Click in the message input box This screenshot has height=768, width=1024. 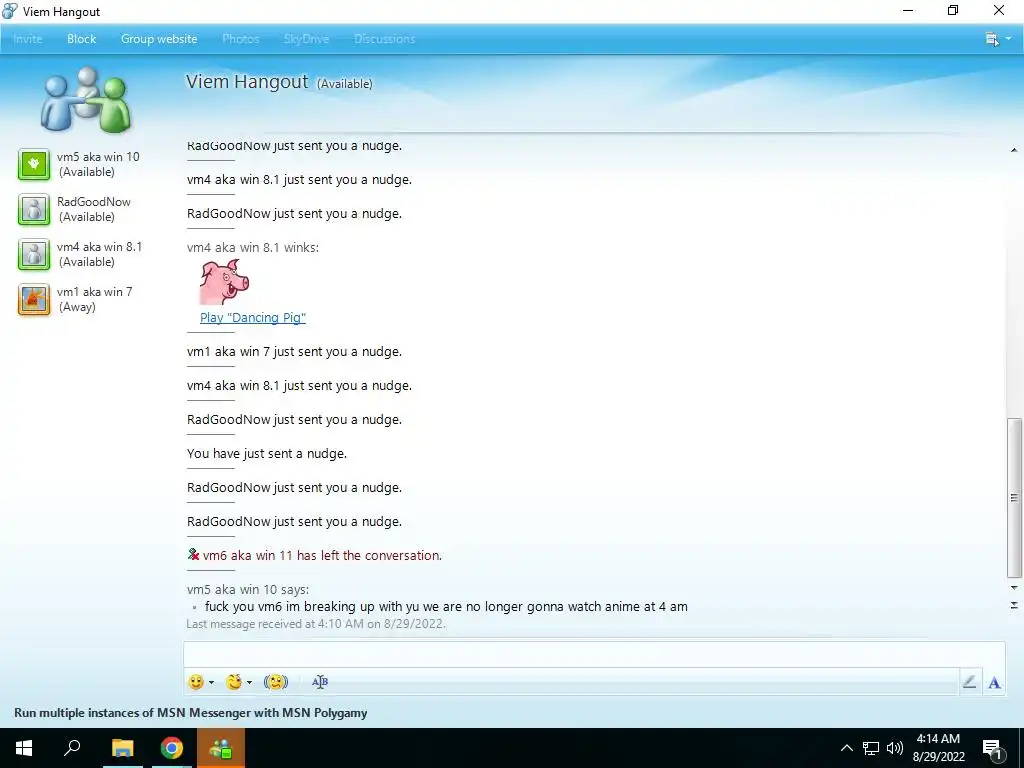pyautogui.click(x=594, y=654)
